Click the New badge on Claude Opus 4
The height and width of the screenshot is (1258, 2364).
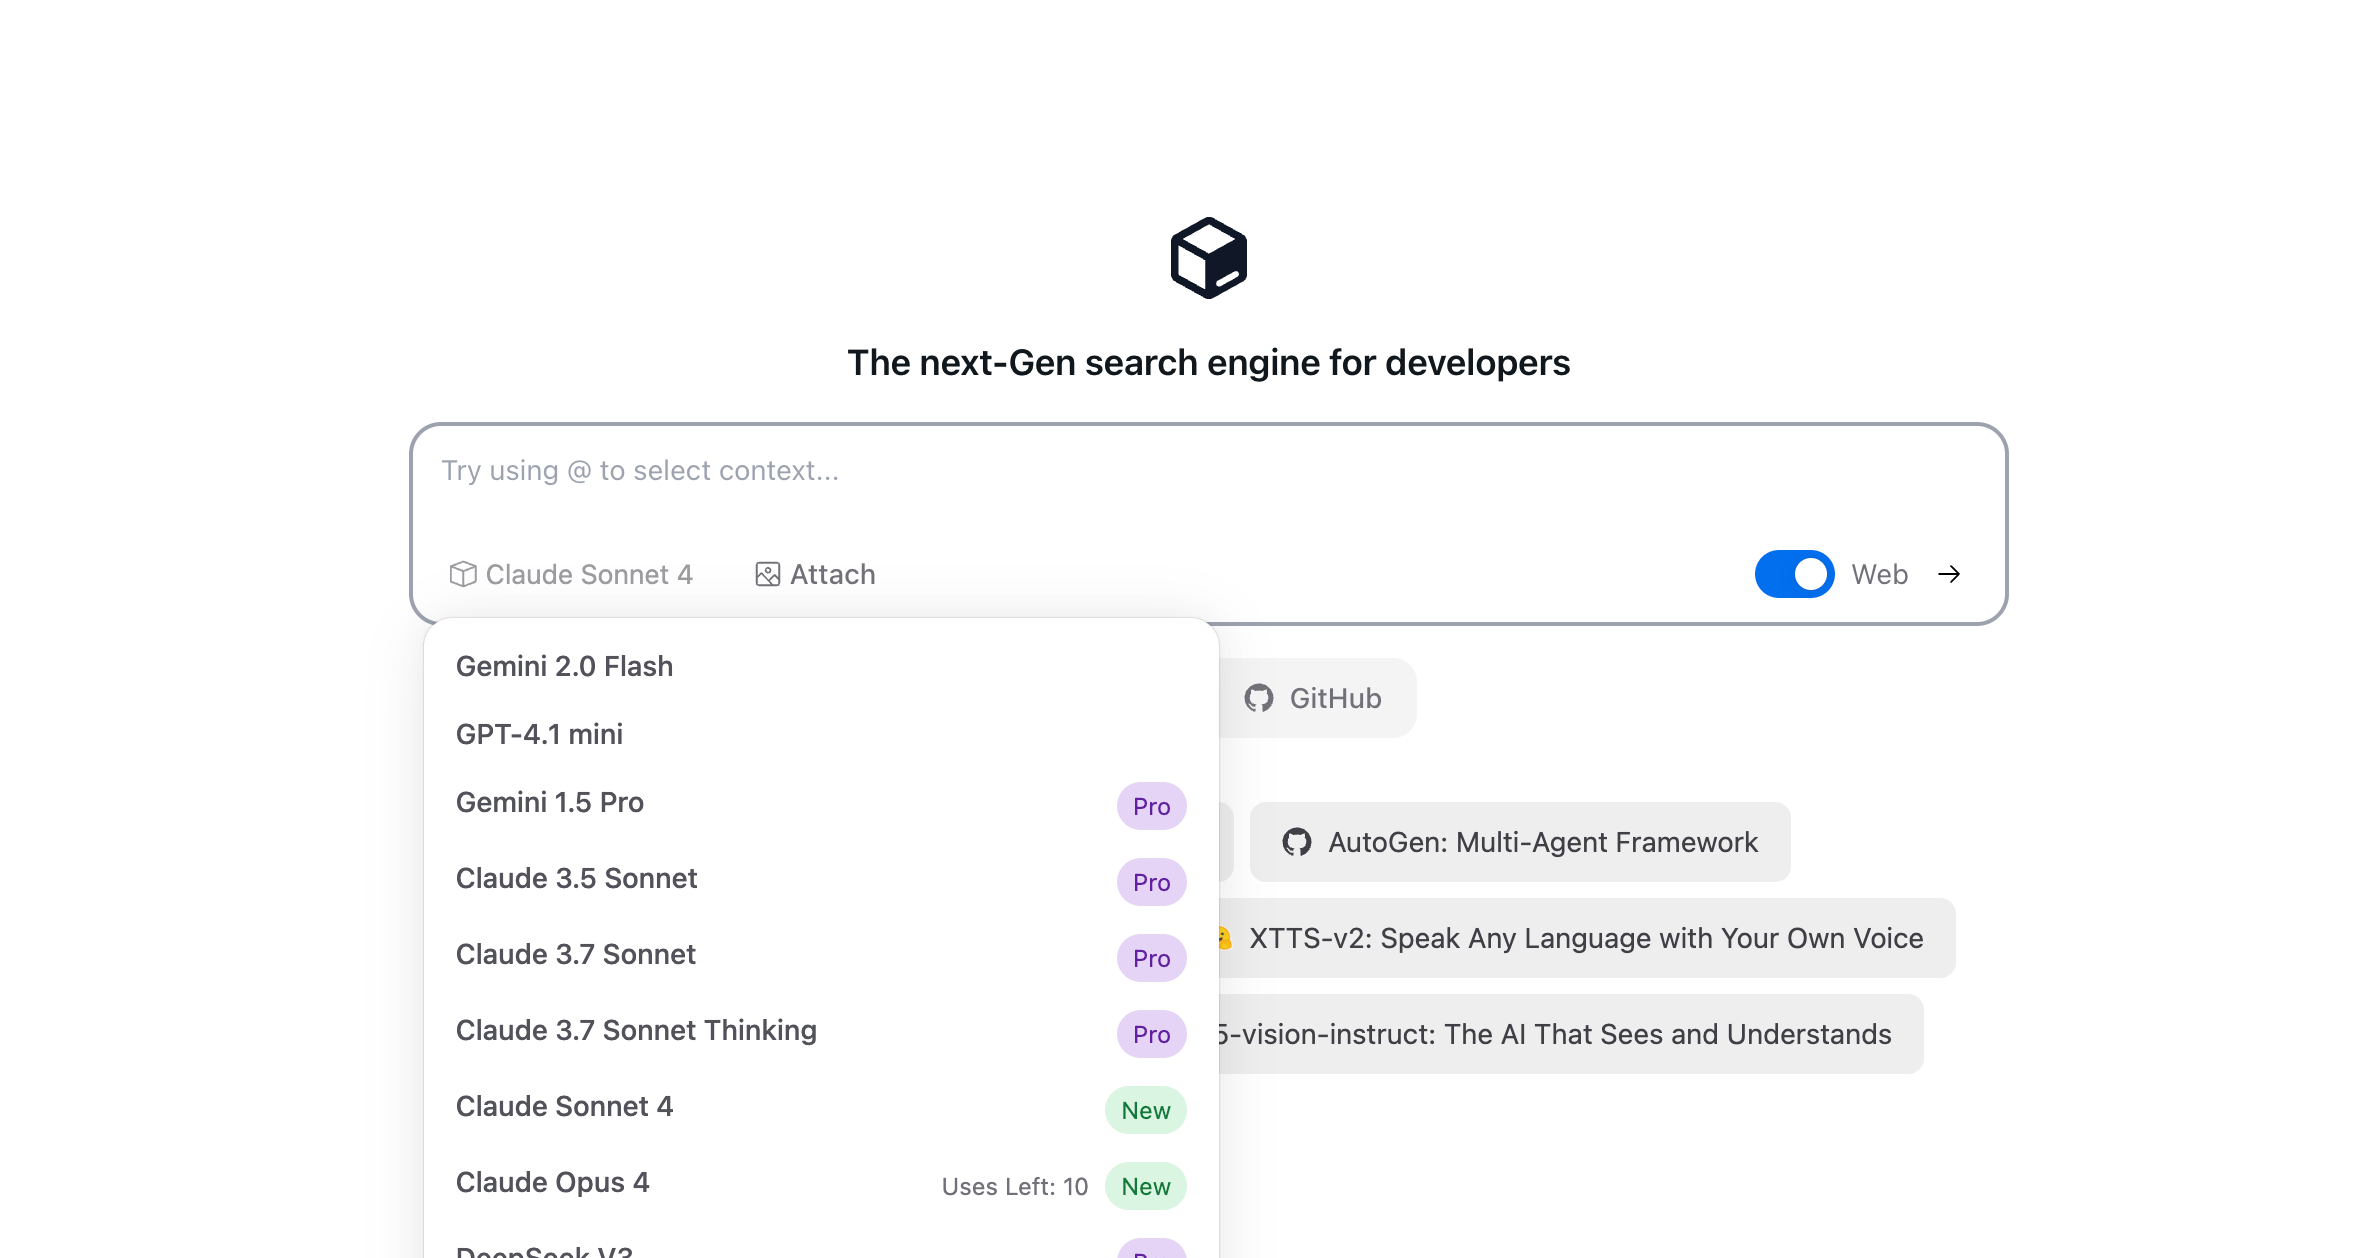click(x=1145, y=1186)
